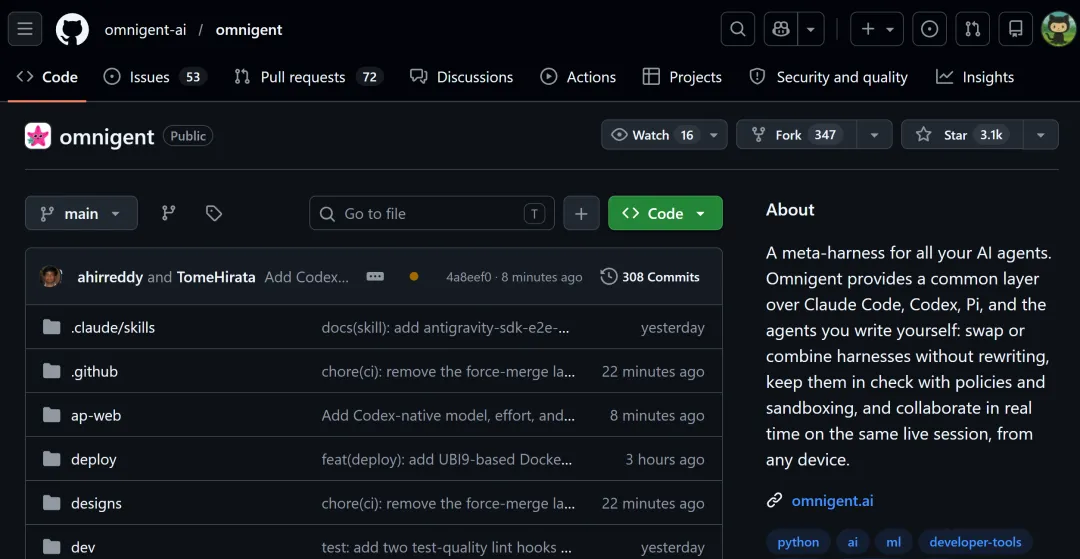
Task: Expand the Watch notification options arrow
Action: tap(714, 135)
